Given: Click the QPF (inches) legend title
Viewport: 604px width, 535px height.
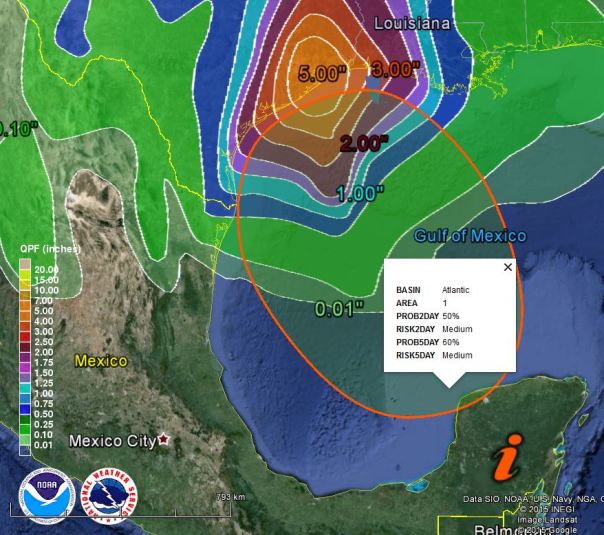Looking at the screenshot, I should point(50,249).
